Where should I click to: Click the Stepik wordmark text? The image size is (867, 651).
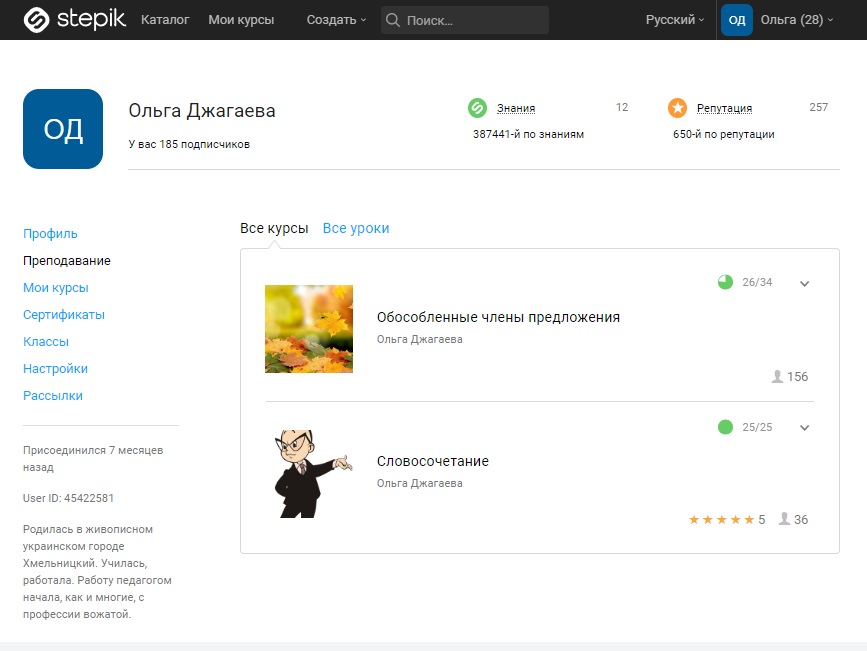click(x=91, y=19)
